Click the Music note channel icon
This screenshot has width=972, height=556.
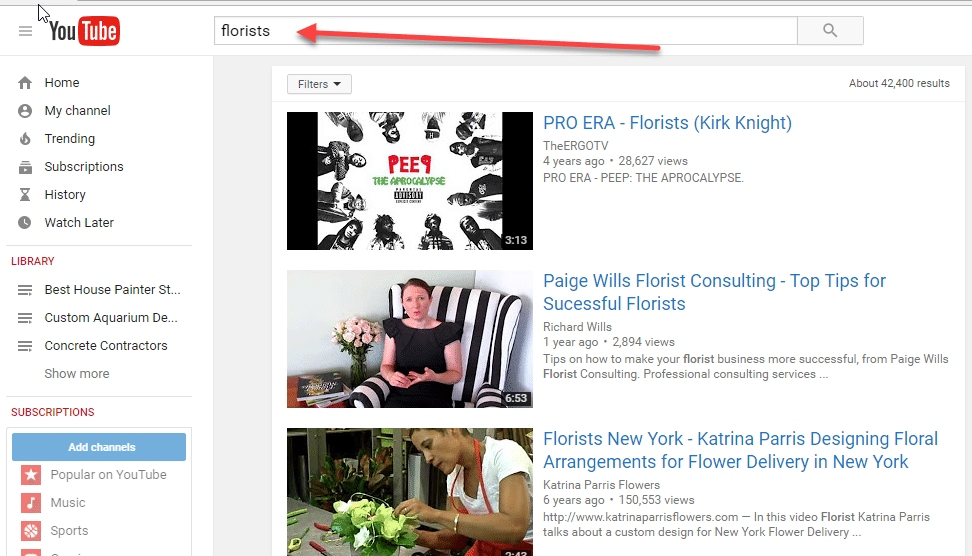(31, 503)
